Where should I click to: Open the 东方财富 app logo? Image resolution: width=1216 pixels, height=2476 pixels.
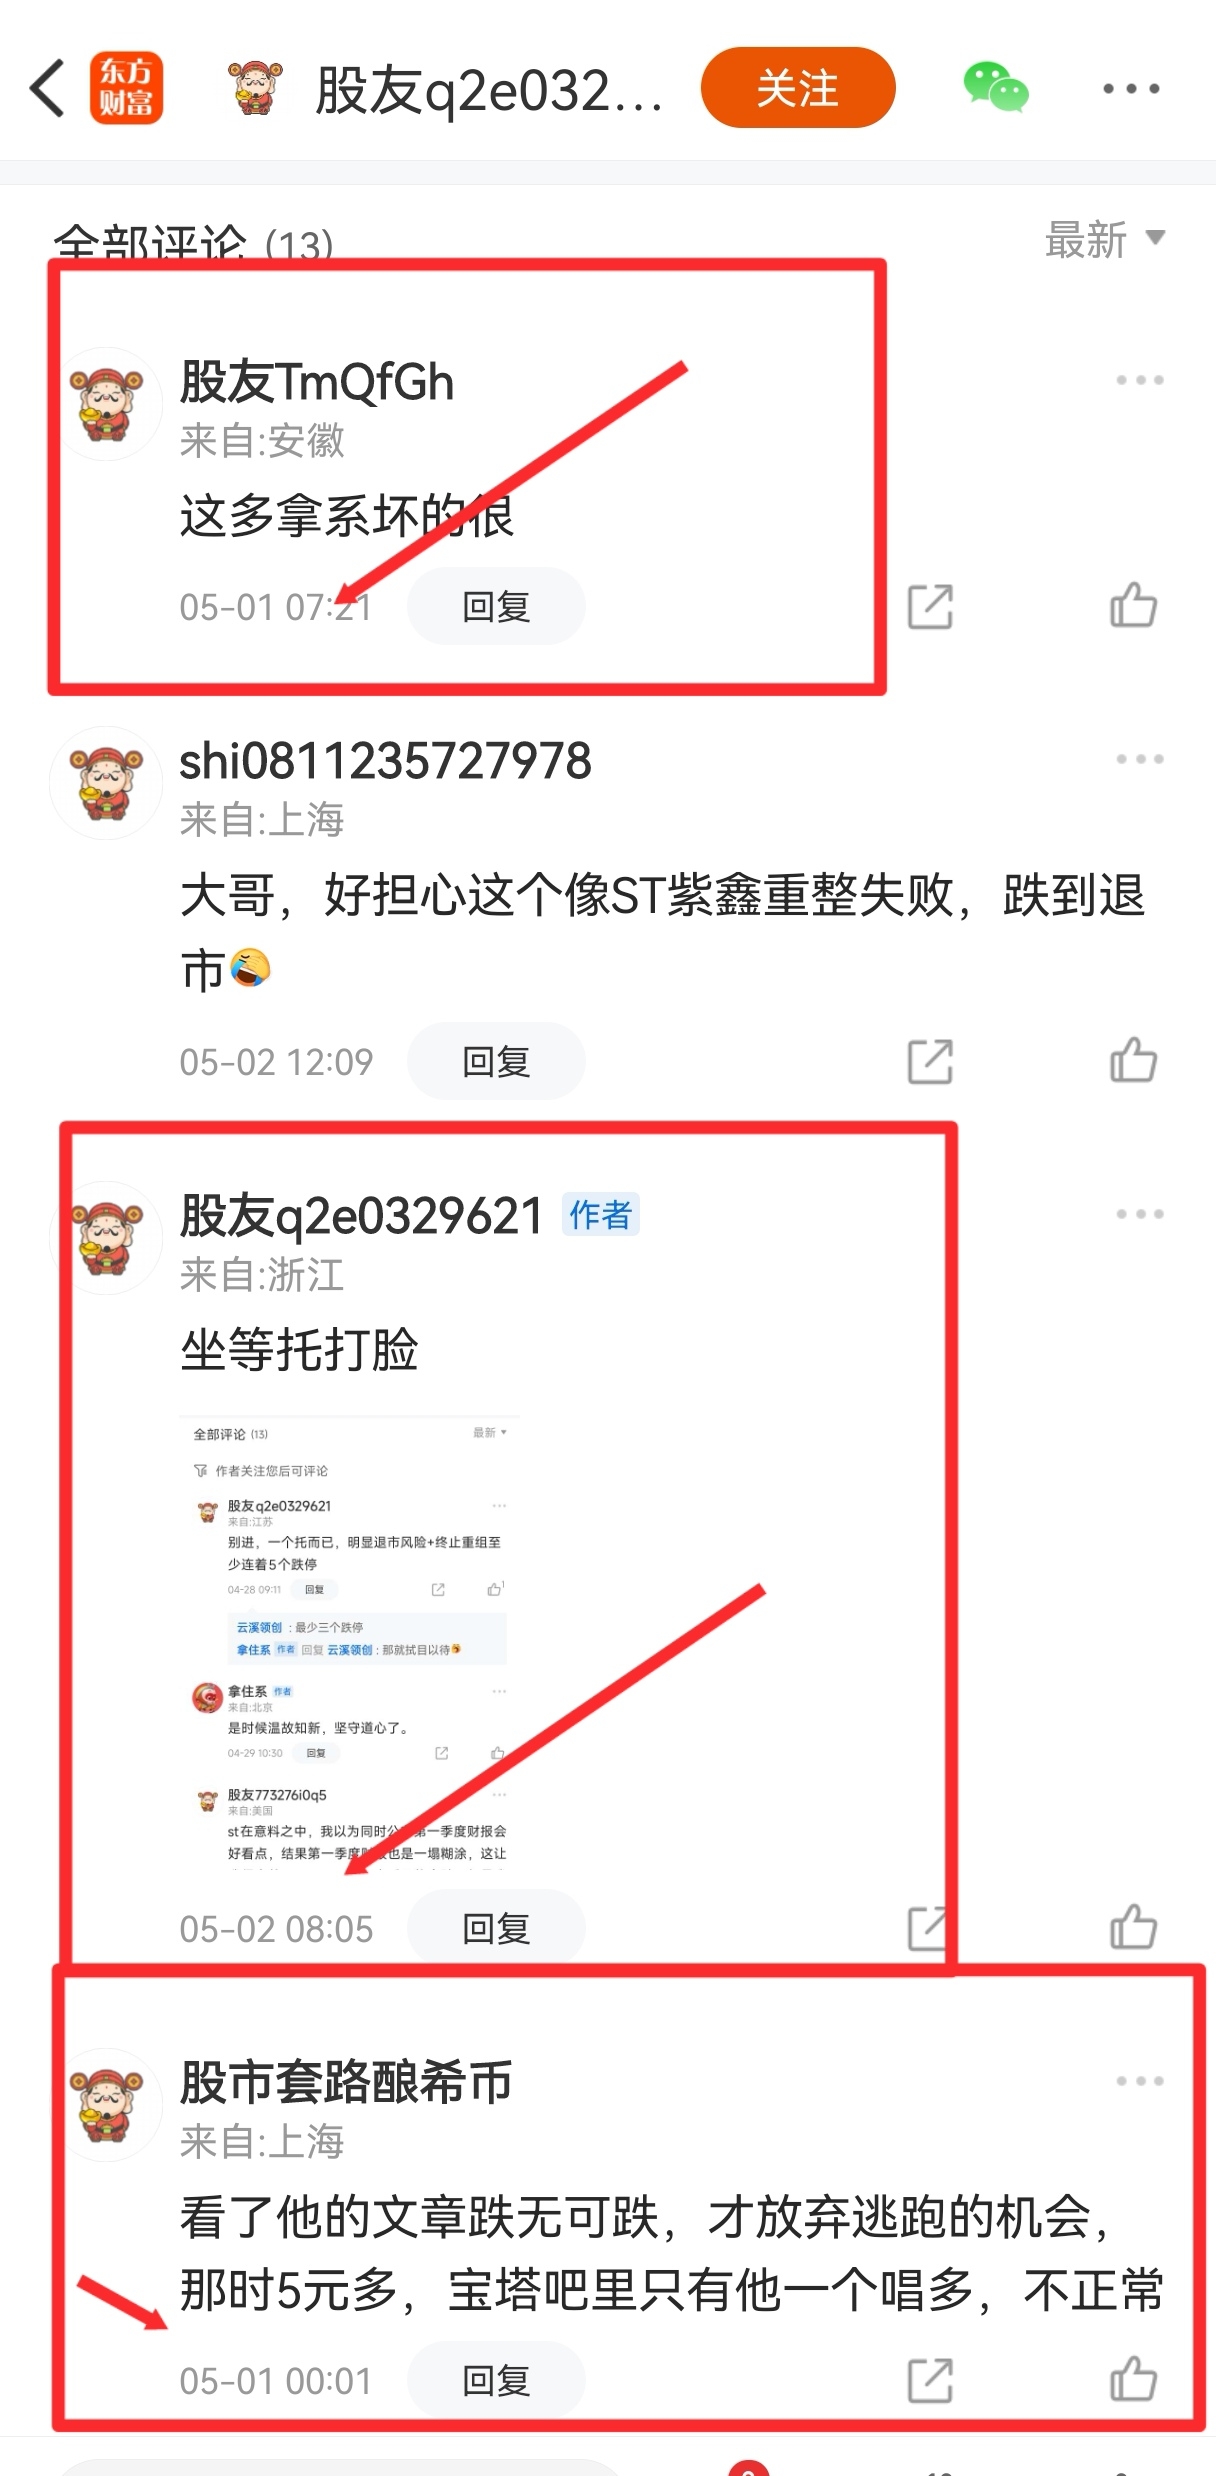(x=126, y=88)
